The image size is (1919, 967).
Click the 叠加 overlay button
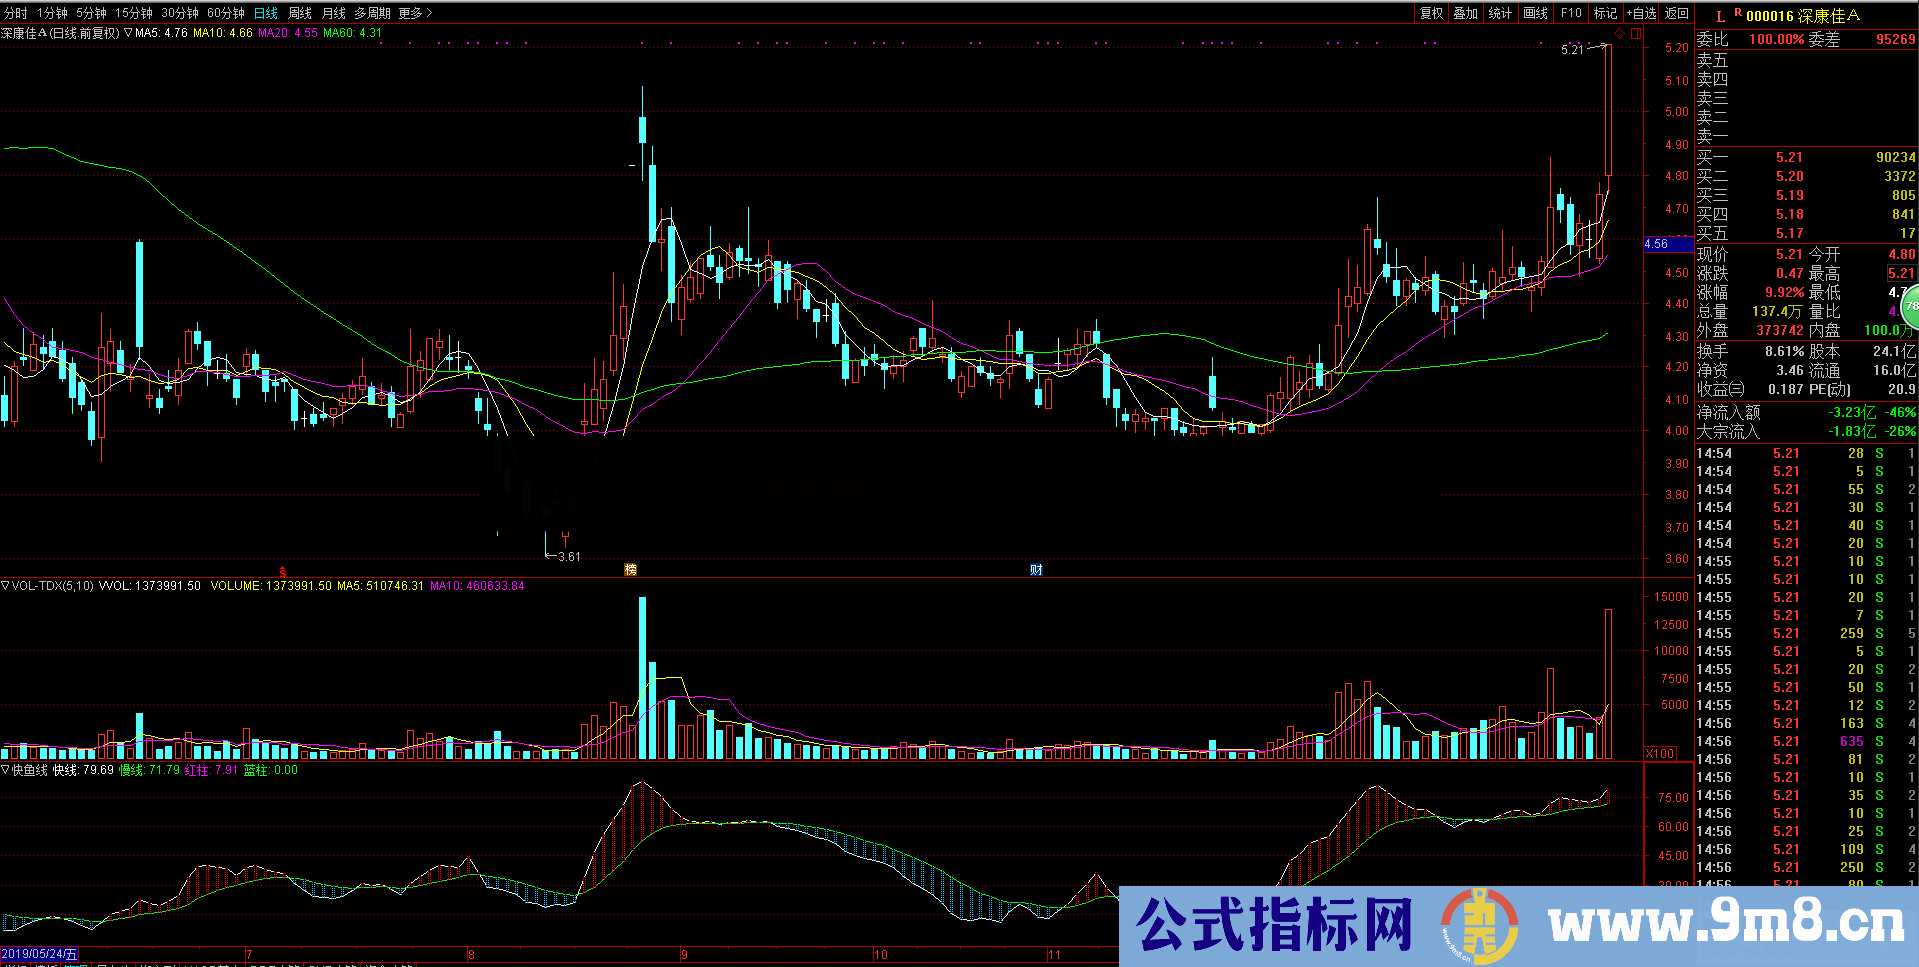point(1465,13)
